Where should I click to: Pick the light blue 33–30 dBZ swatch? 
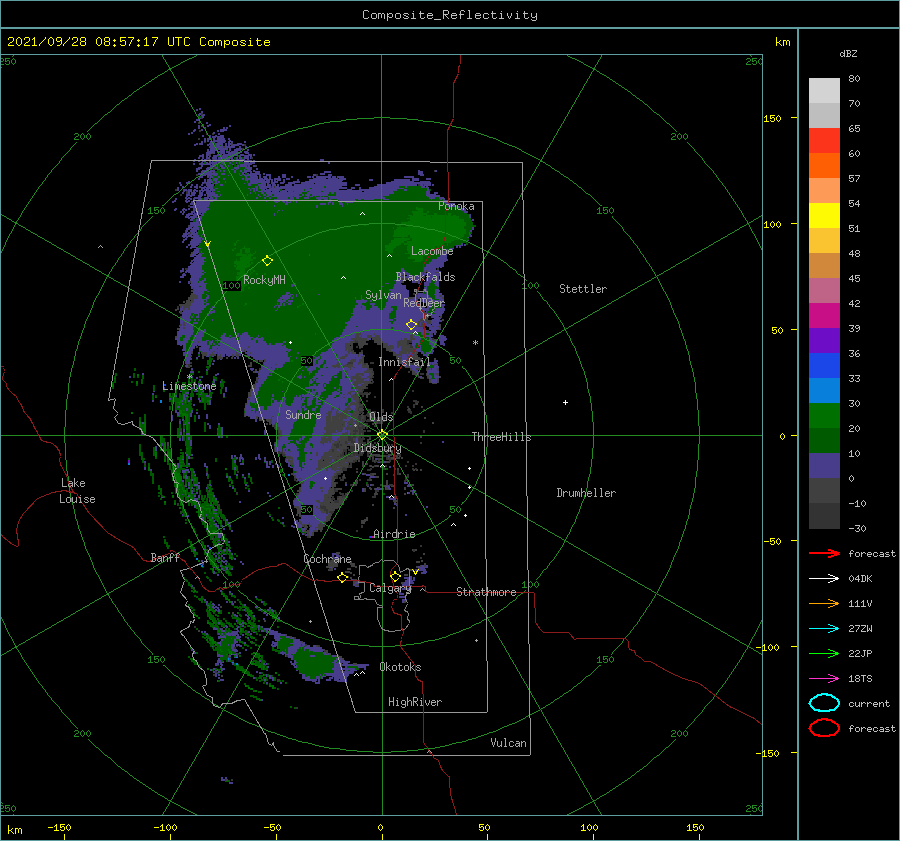[x=824, y=390]
